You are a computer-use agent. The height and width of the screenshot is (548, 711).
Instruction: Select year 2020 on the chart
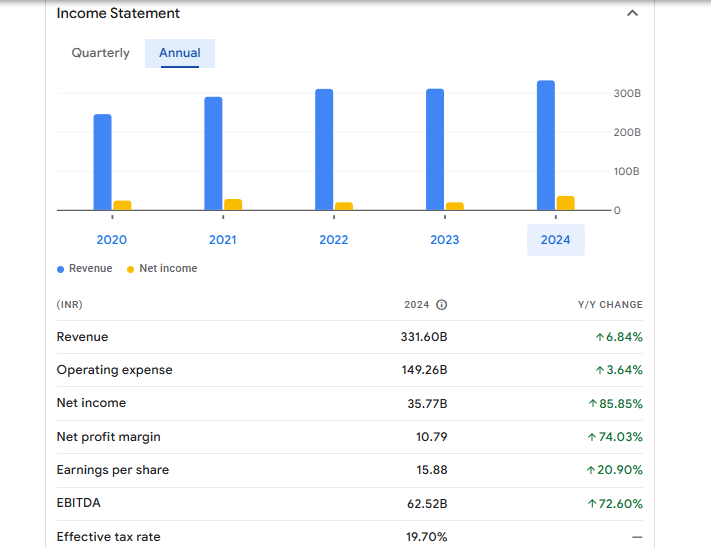(111, 240)
